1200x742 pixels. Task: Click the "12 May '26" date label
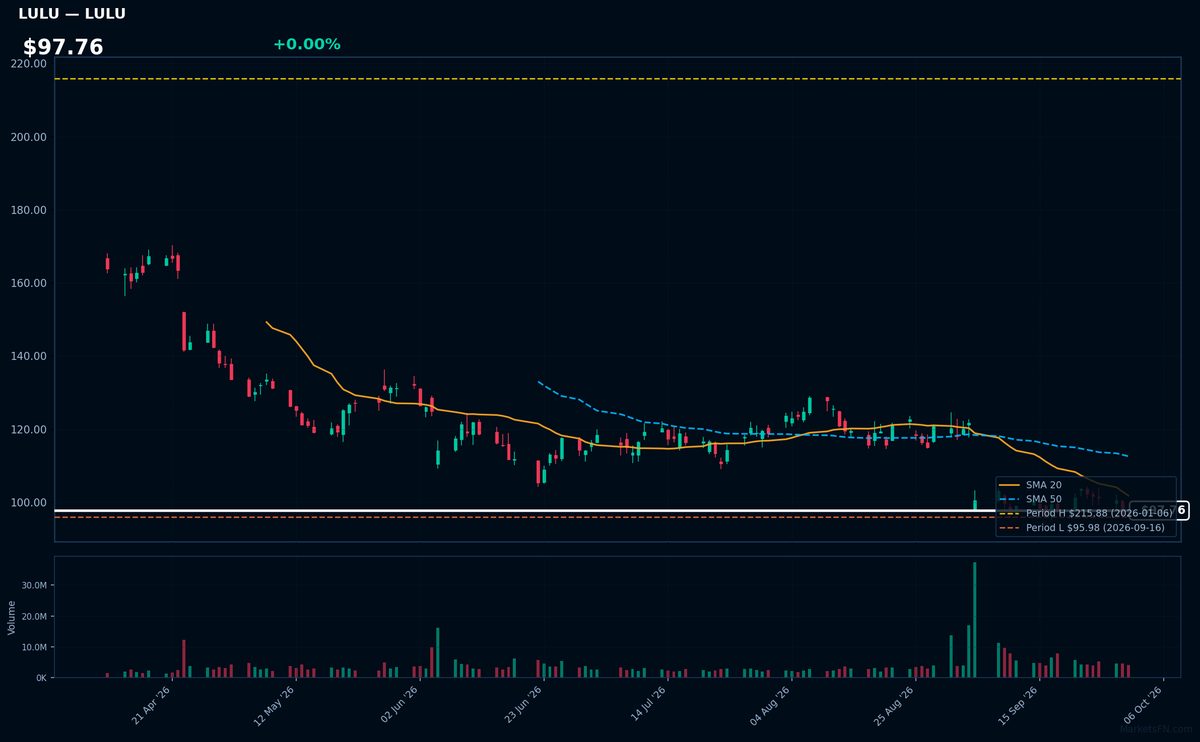(275, 705)
